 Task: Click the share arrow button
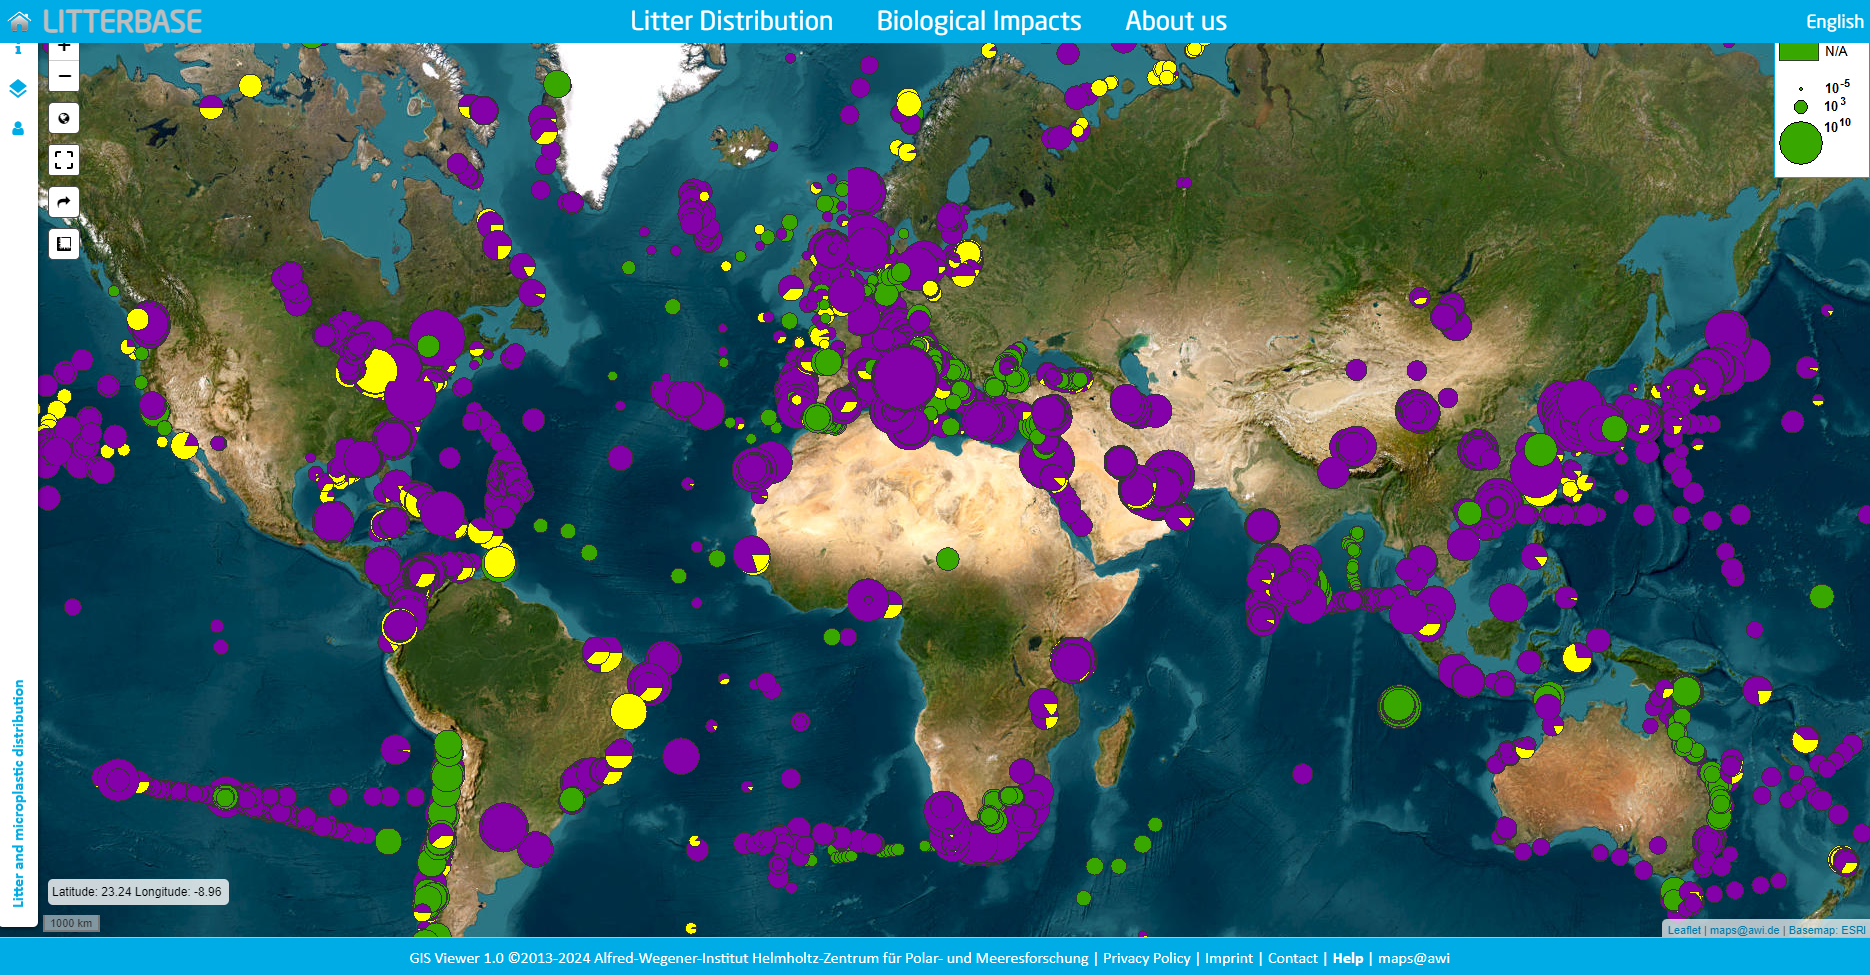(x=64, y=203)
